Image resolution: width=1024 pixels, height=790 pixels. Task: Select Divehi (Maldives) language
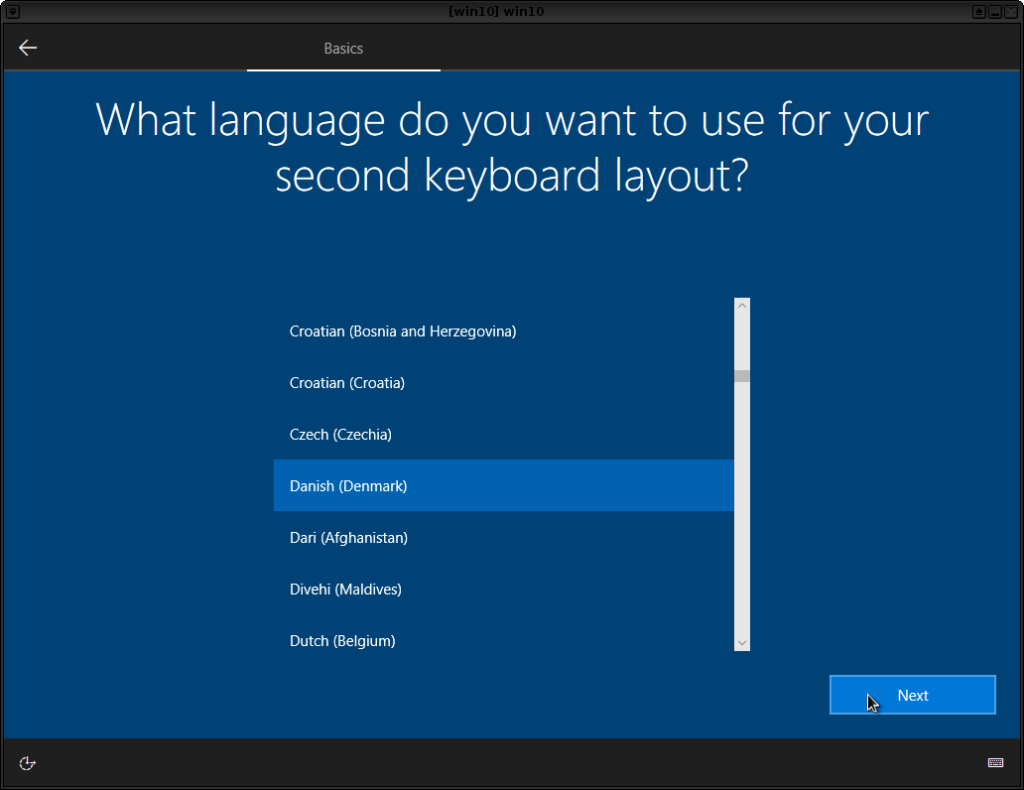504,589
